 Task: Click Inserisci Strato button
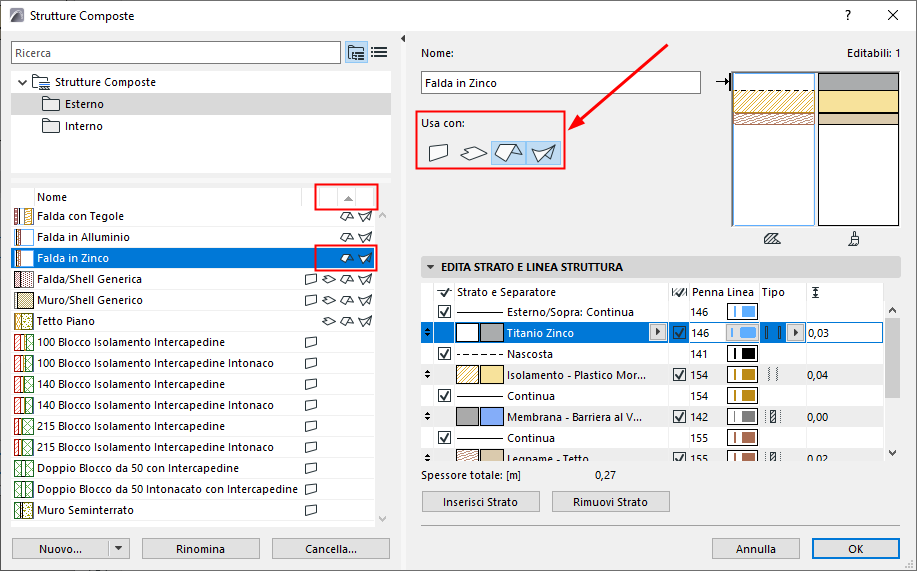480,502
